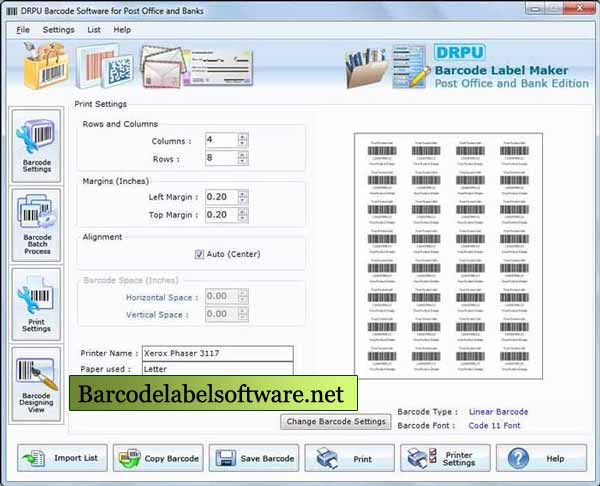
Task: Increase the Rows value with up arrow
Action: [x=242, y=154]
